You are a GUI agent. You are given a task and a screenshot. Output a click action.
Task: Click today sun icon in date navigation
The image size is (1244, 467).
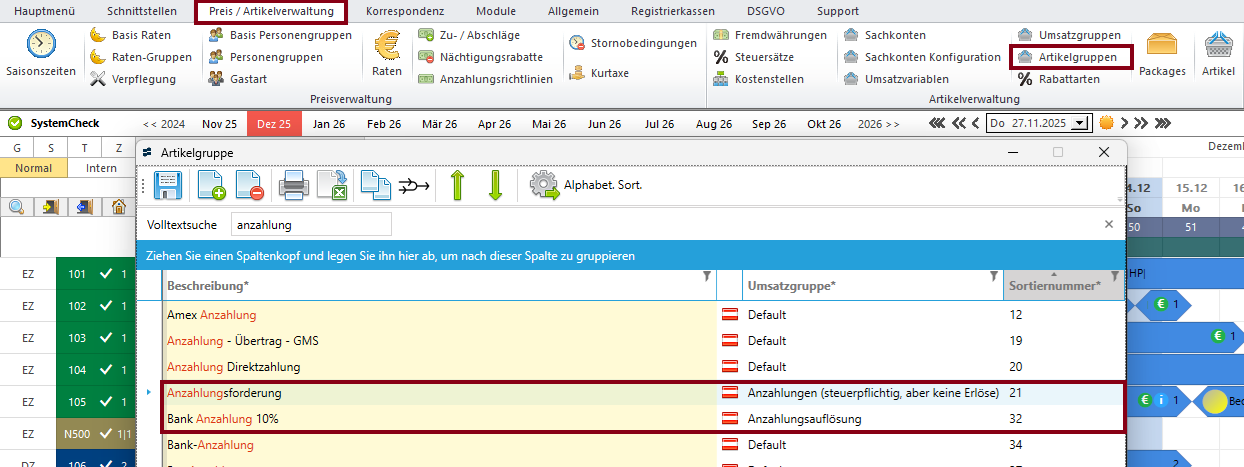[x=1106, y=123]
